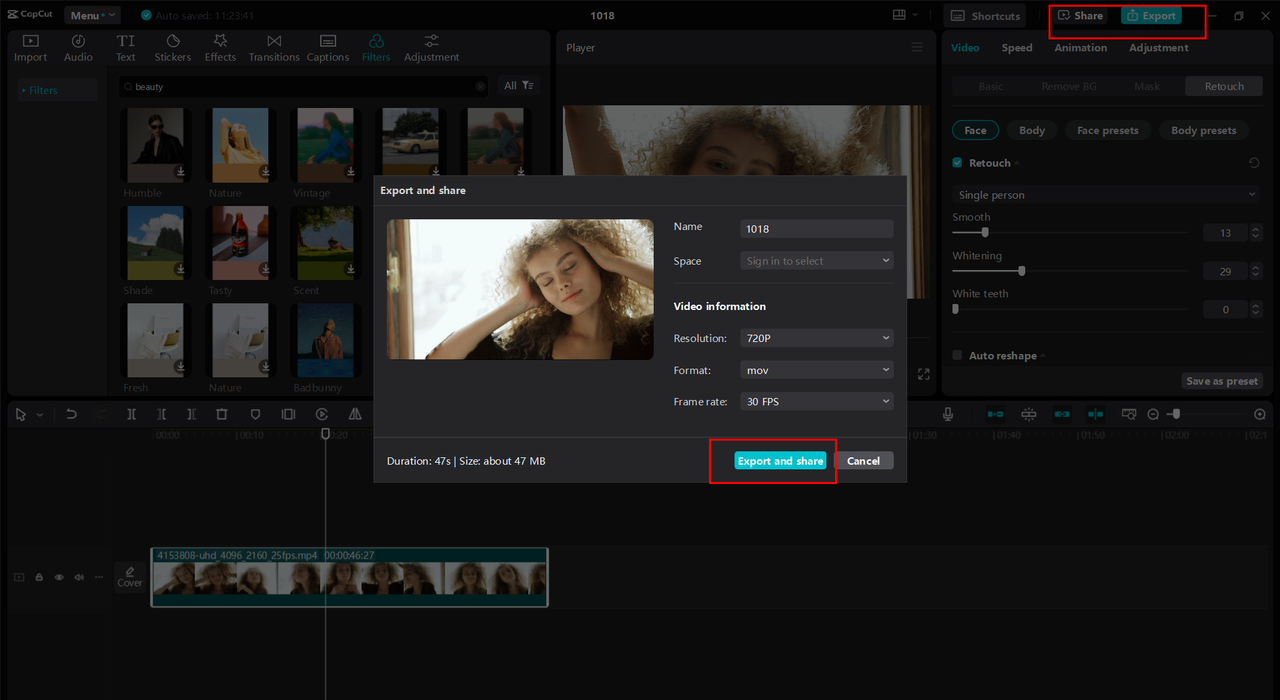This screenshot has height=700, width=1280.
Task: Click the Share button in title bar
Action: [1080, 16]
